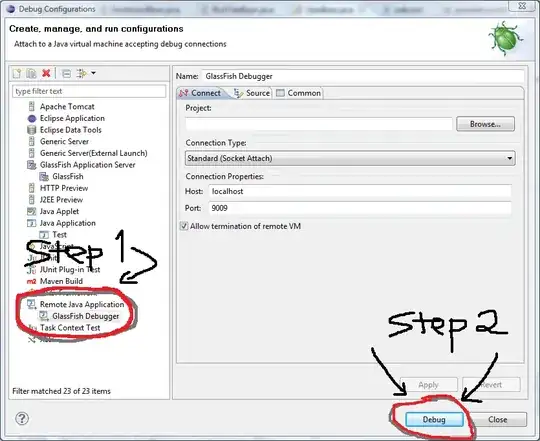Select the Test Java application configuration
Screen dimensions: 540x441
(59, 235)
